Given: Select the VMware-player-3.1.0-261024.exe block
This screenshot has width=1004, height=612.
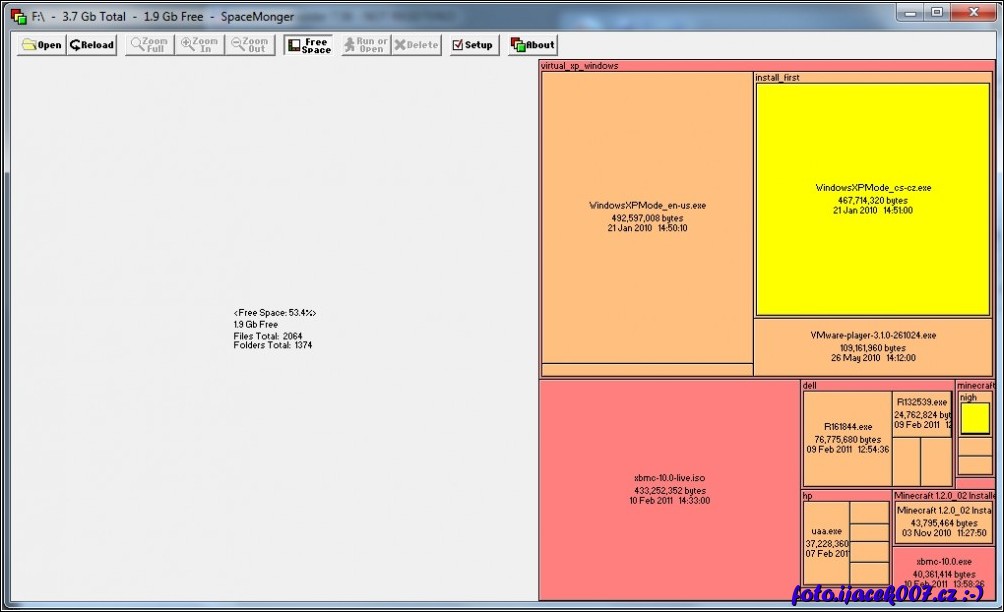Looking at the screenshot, I should (873, 346).
